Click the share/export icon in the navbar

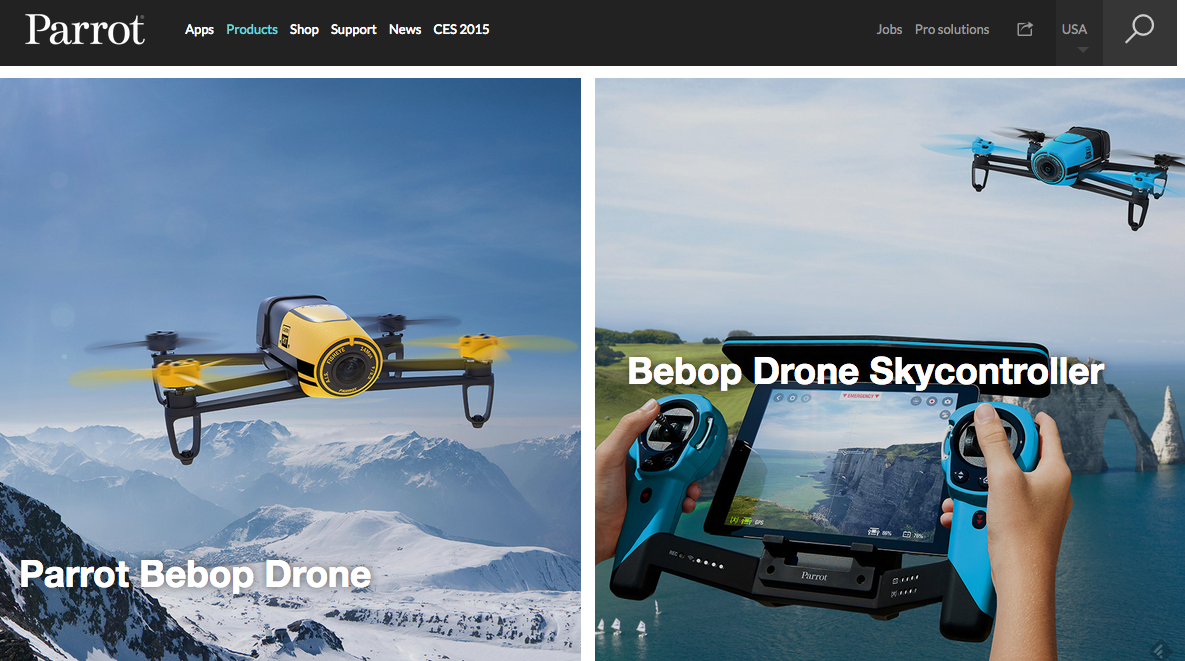pyautogui.click(x=1024, y=30)
